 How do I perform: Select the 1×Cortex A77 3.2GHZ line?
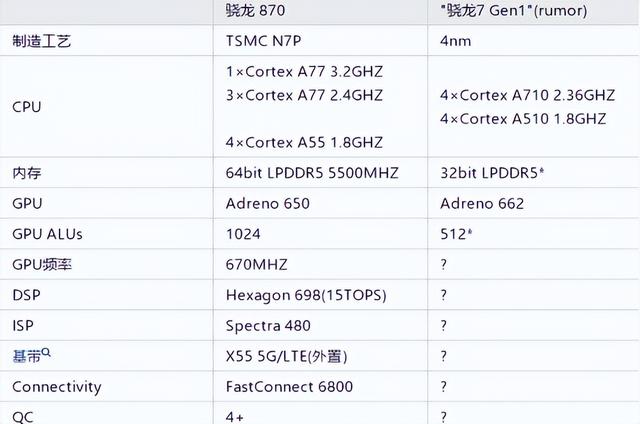click(304, 72)
